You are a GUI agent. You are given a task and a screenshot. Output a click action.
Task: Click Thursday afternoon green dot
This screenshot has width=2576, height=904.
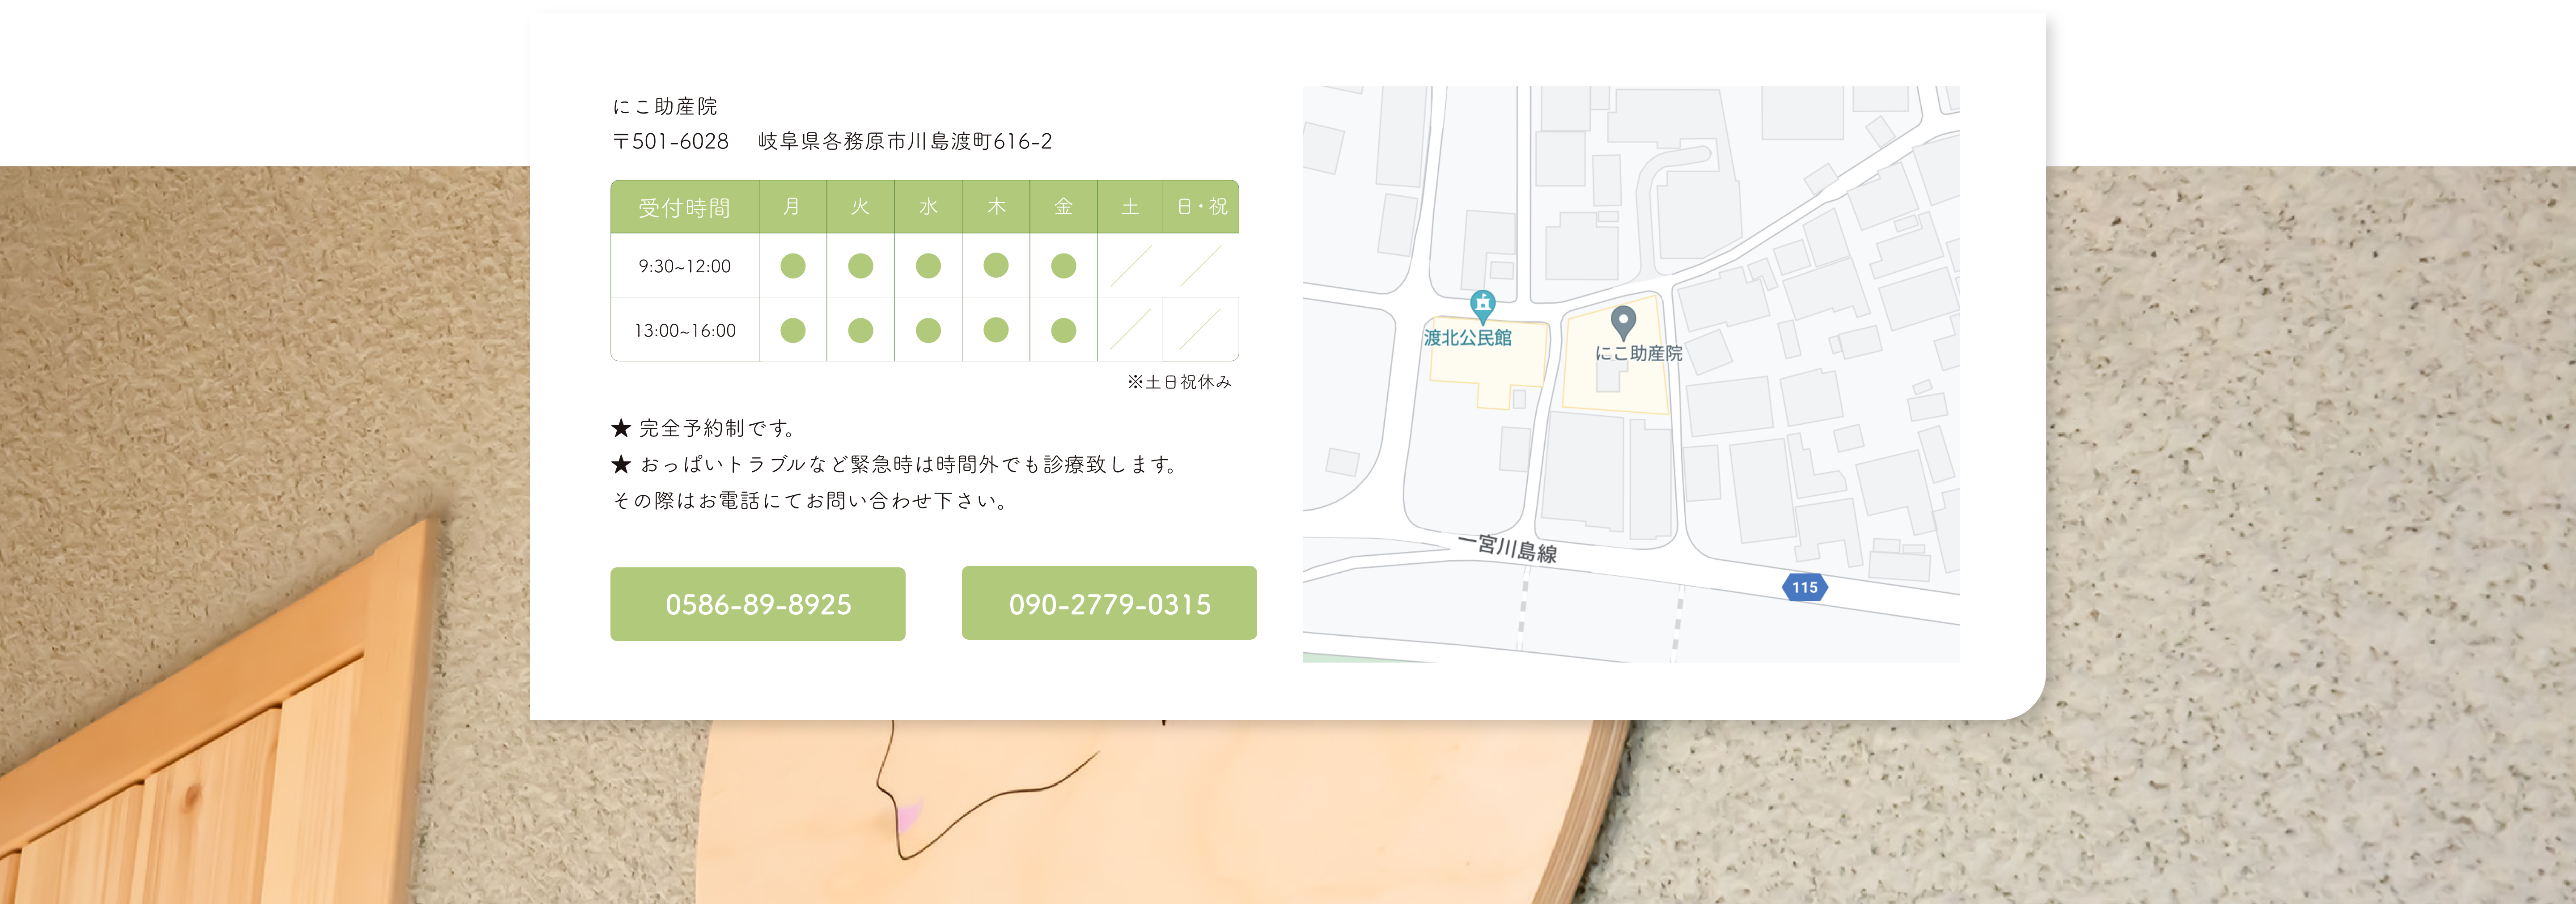(996, 330)
